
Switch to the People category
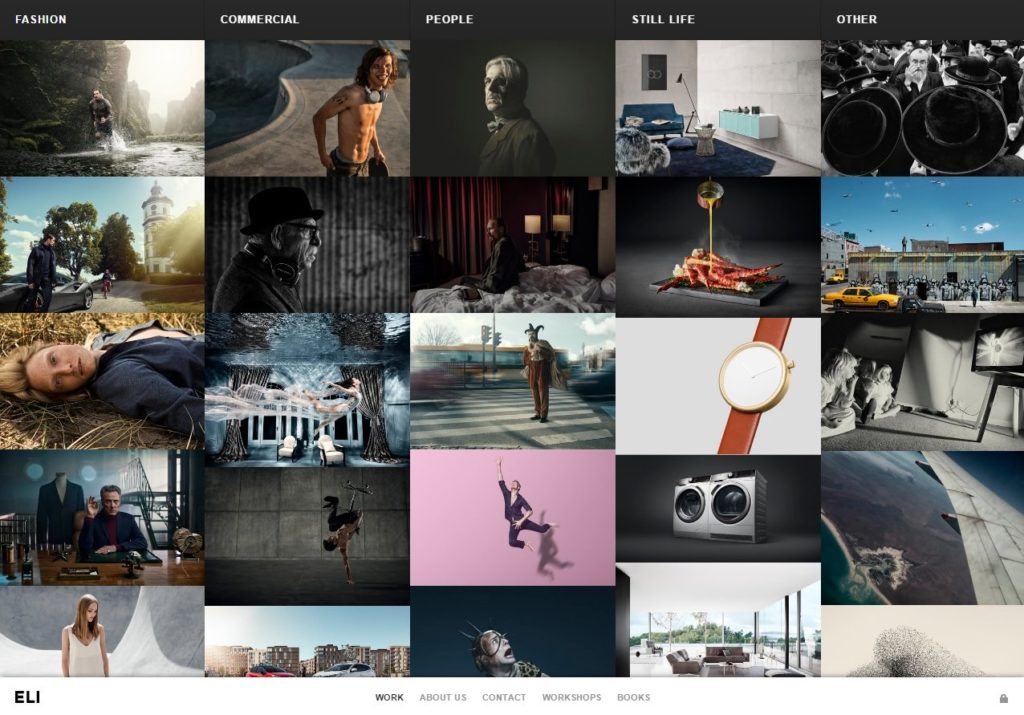click(449, 19)
